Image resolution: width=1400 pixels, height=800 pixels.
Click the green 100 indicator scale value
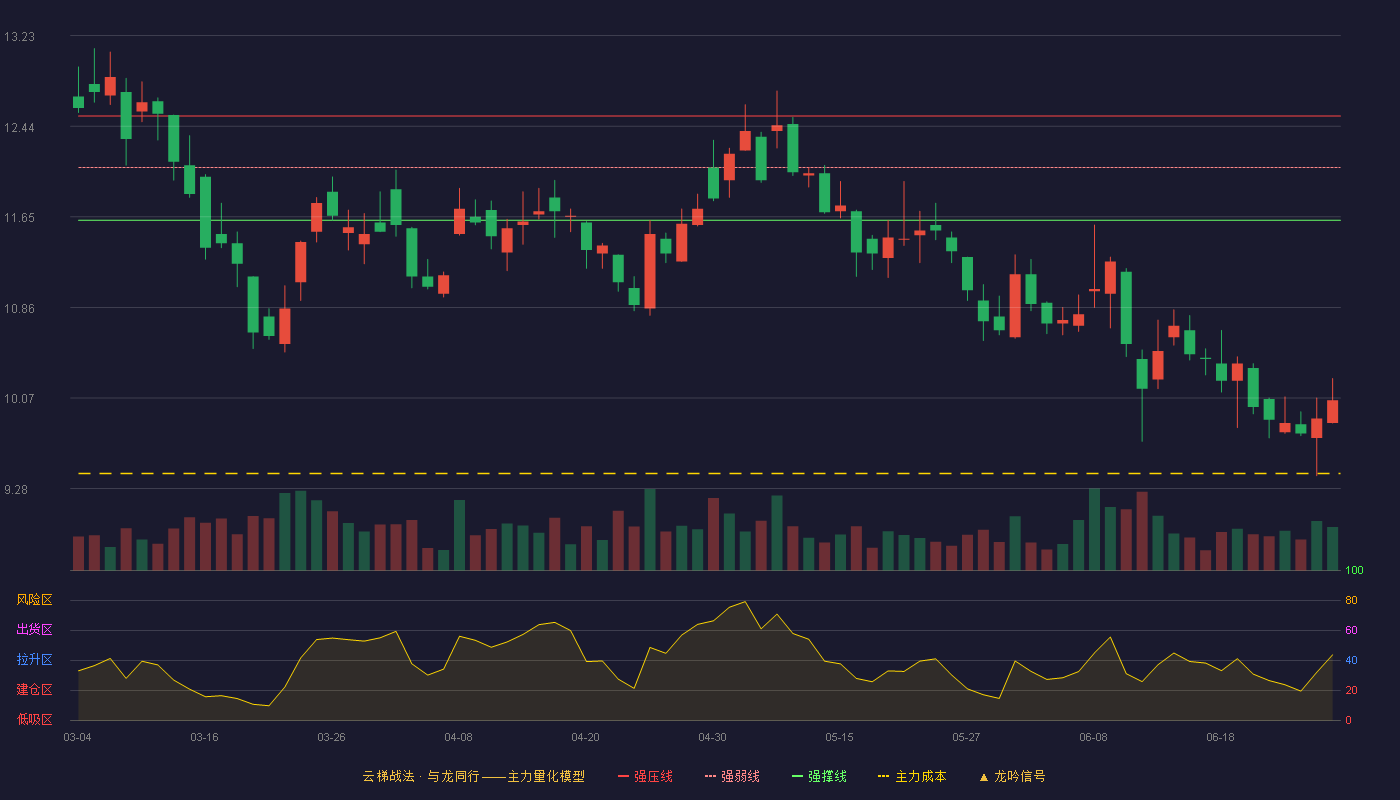[x=1354, y=571]
